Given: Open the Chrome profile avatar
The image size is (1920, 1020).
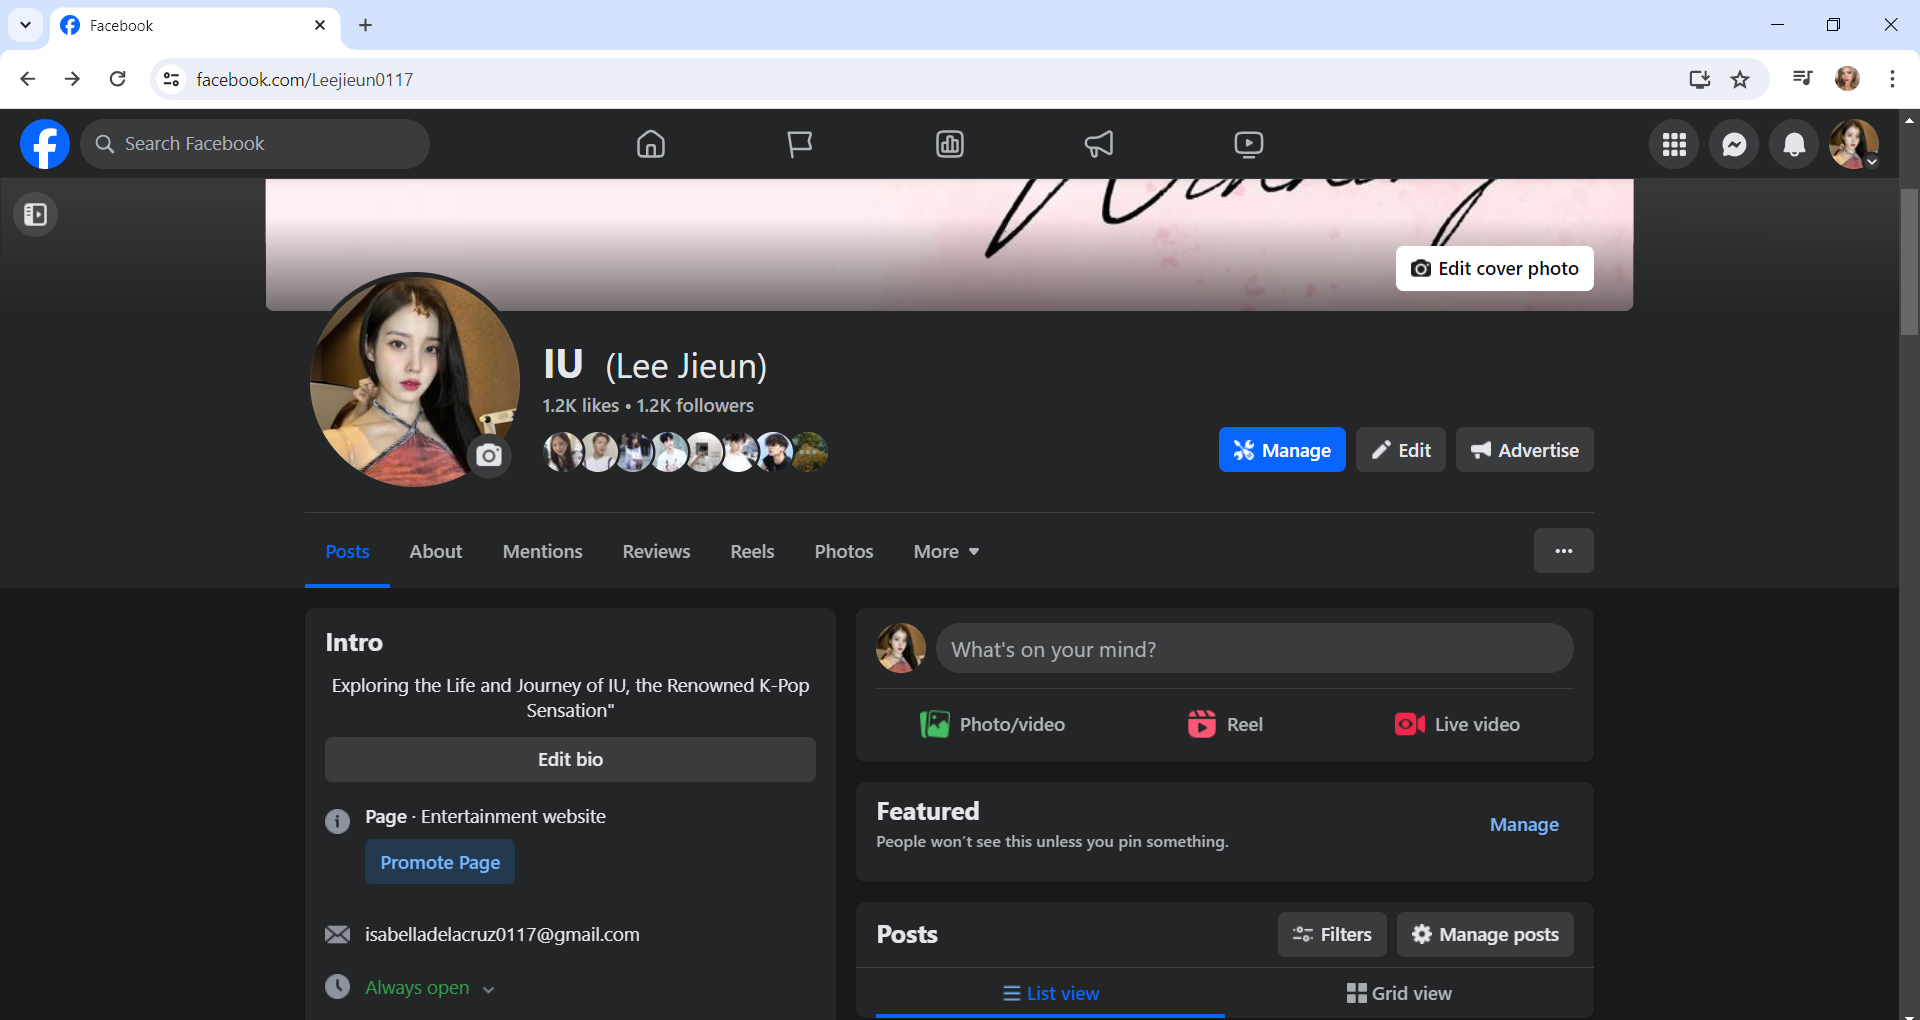Looking at the screenshot, I should (x=1847, y=79).
